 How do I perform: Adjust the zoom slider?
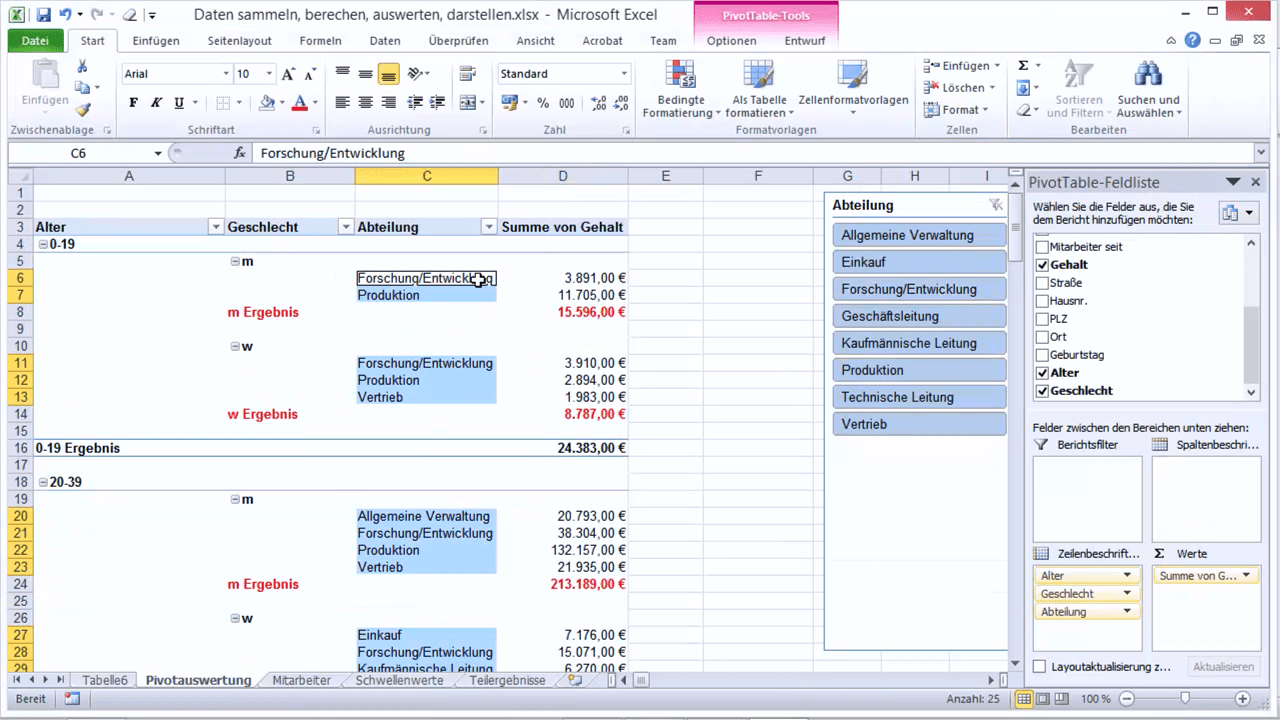(1186, 699)
